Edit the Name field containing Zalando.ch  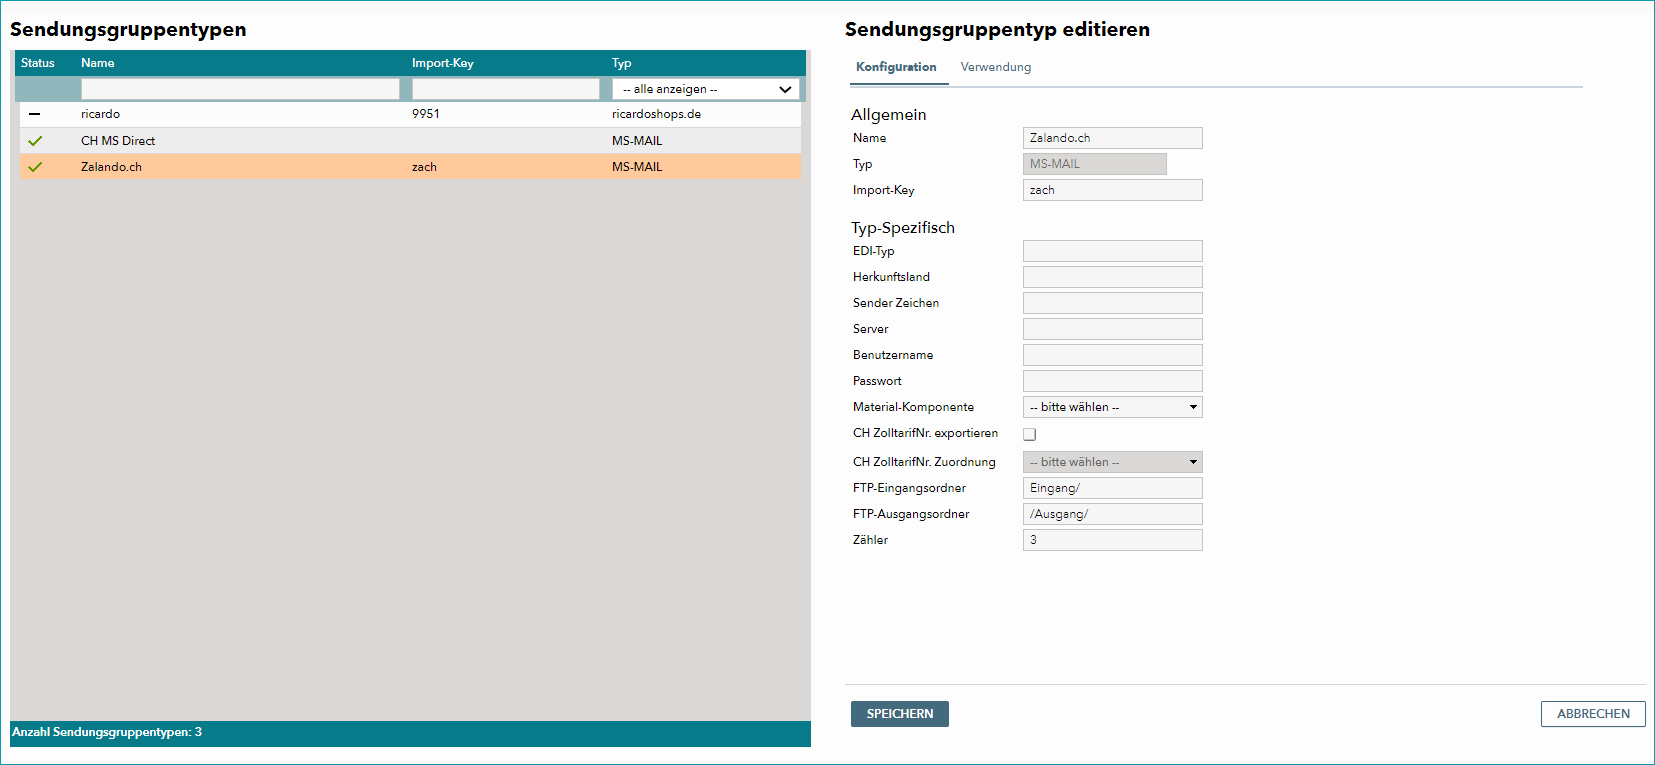pyautogui.click(x=1112, y=138)
